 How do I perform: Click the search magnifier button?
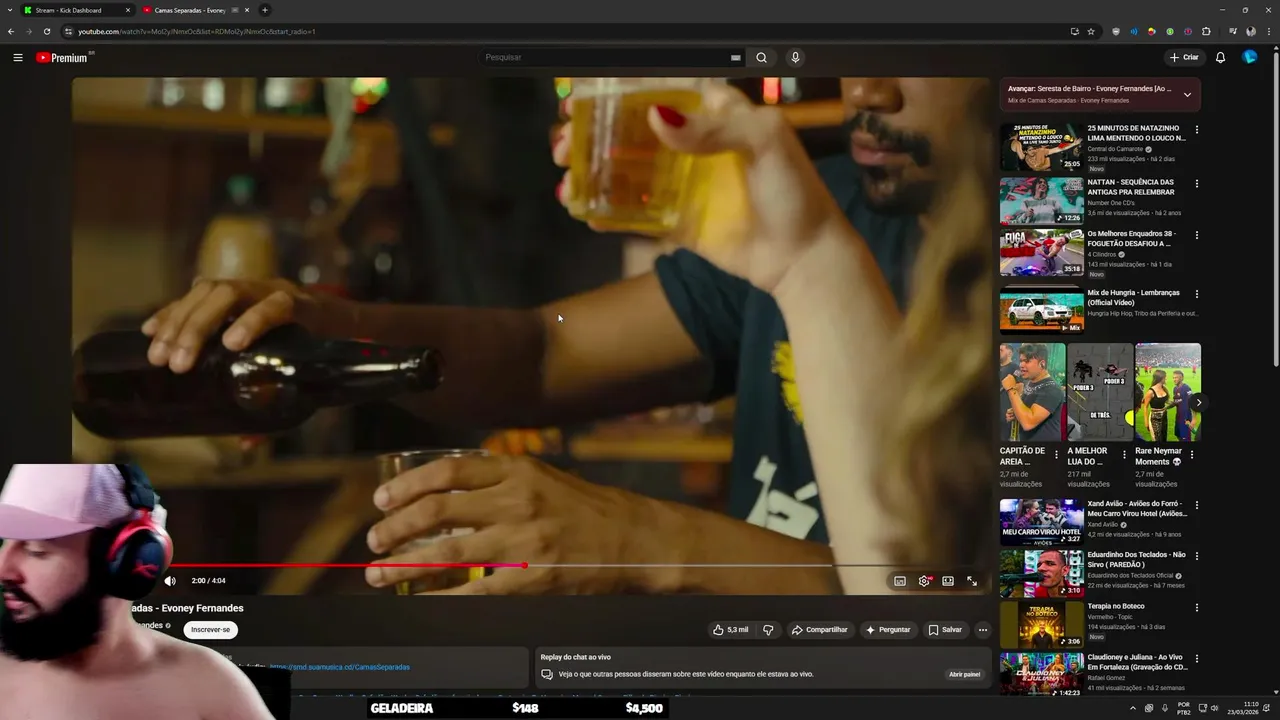coord(761,57)
